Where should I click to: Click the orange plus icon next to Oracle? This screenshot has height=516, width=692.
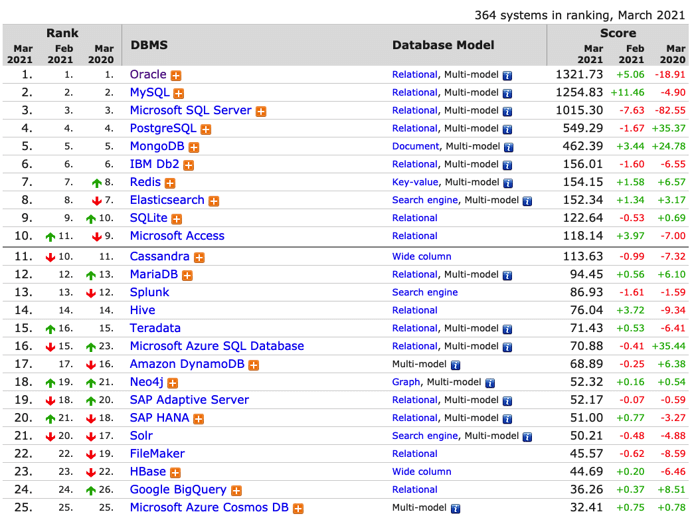pos(176,75)
